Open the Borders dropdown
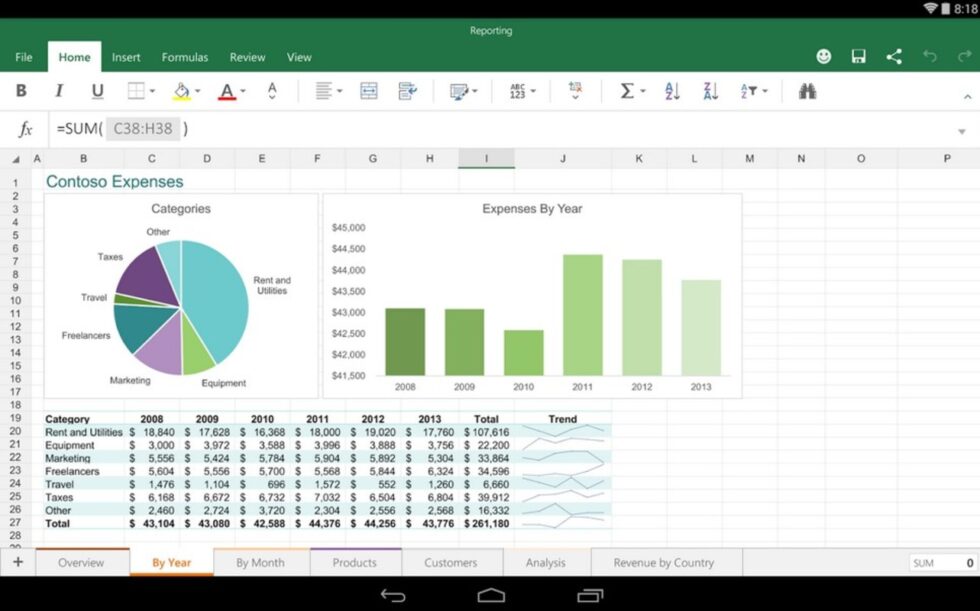 (150, 91)
